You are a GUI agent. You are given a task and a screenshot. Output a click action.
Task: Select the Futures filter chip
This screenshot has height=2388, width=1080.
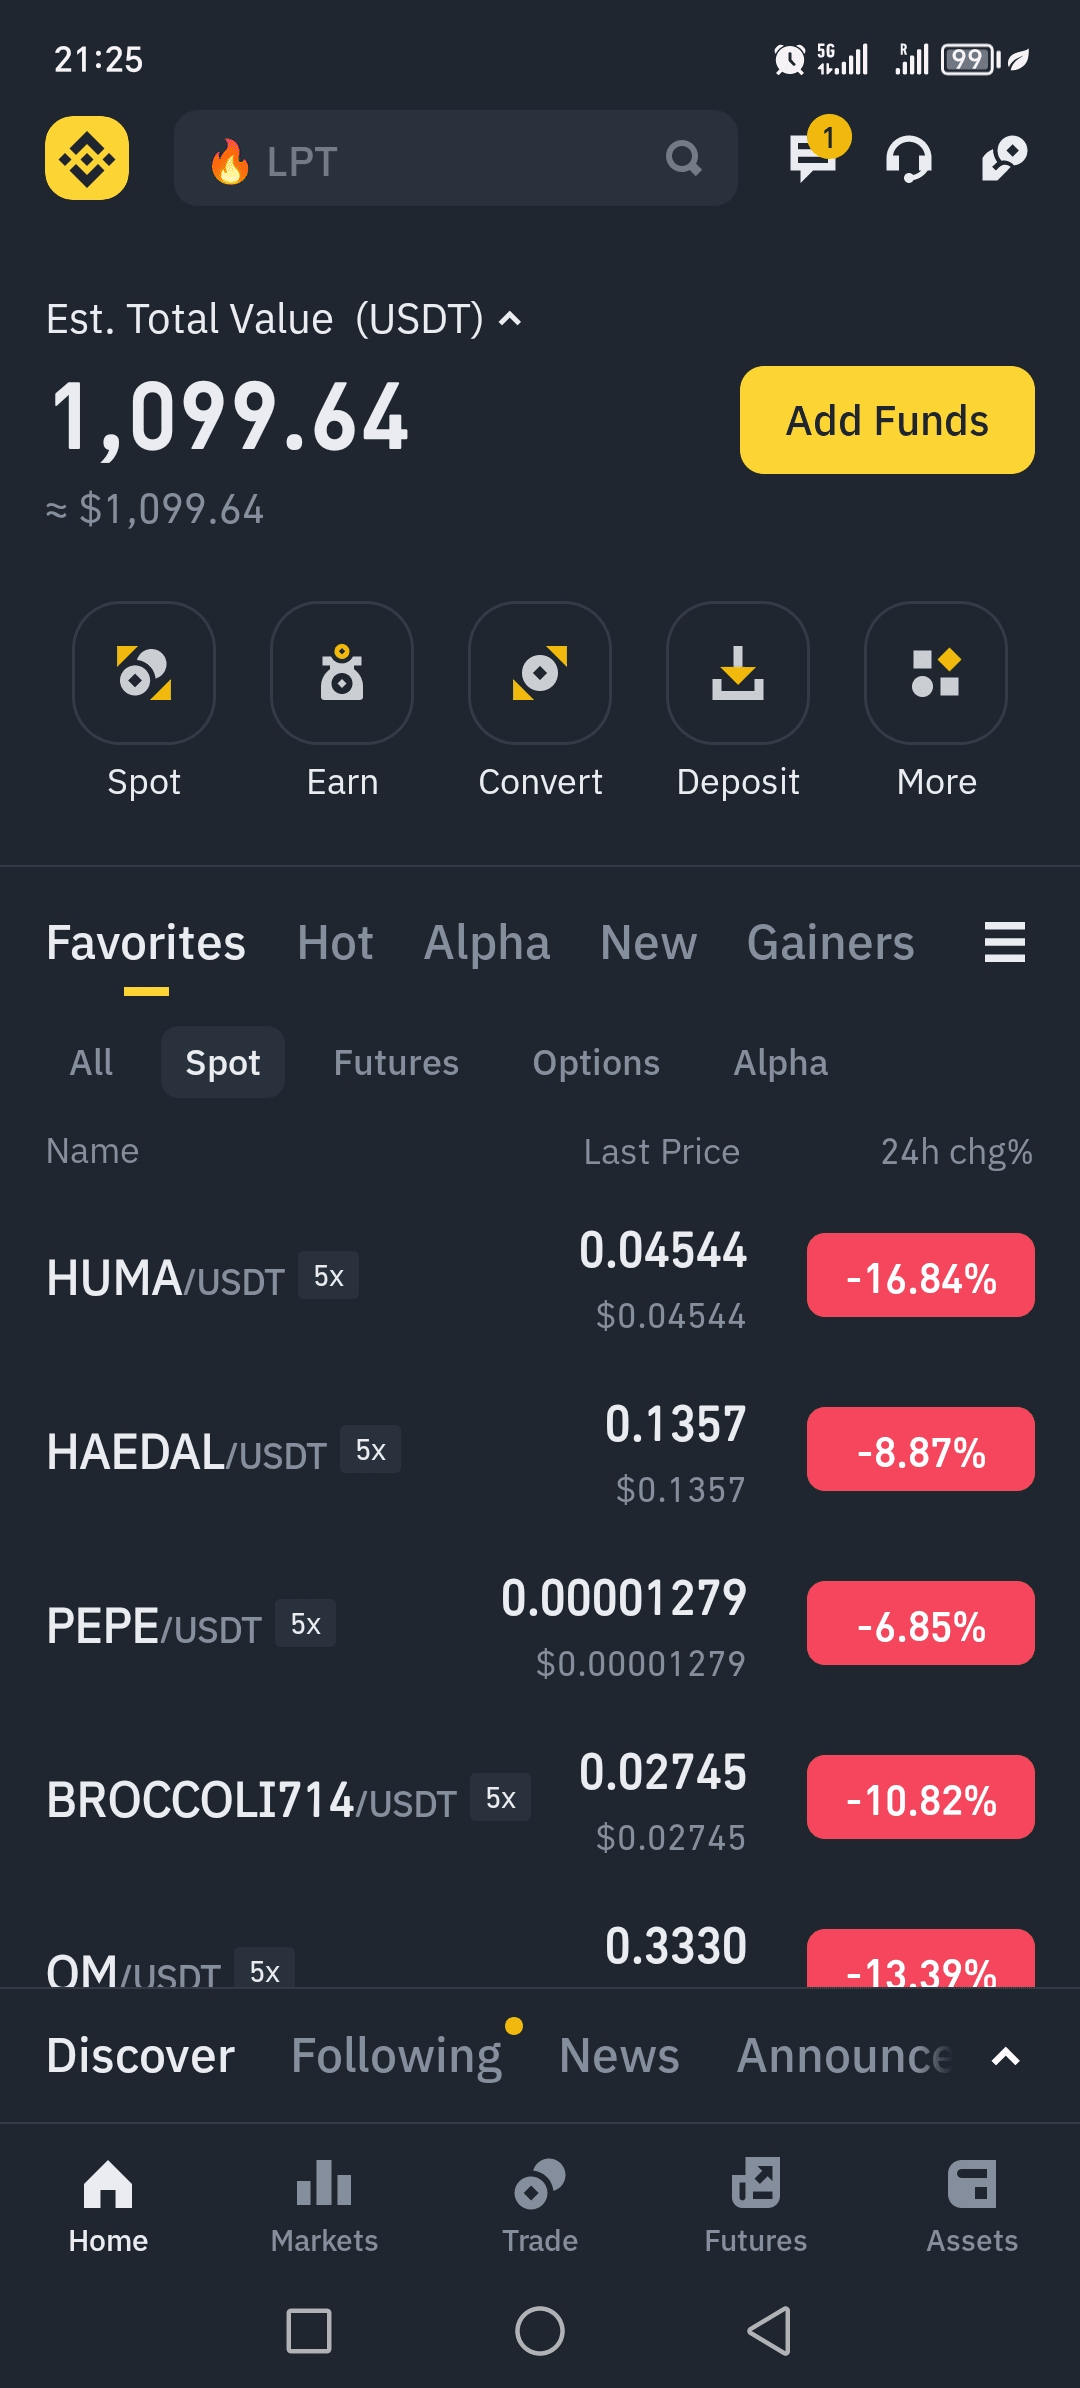click(396, 1062)
